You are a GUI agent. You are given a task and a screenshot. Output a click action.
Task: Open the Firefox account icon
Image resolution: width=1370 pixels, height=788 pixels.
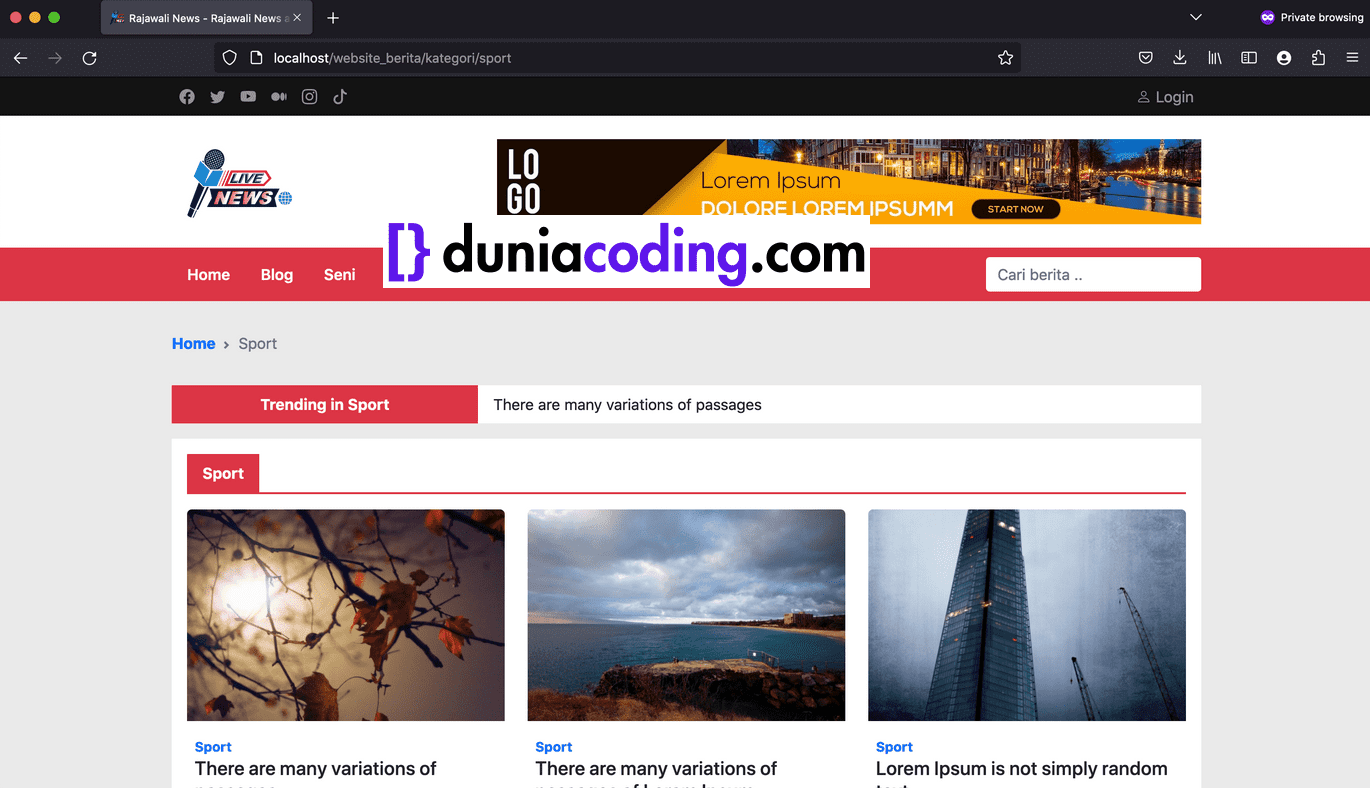tap(1283, 58)
